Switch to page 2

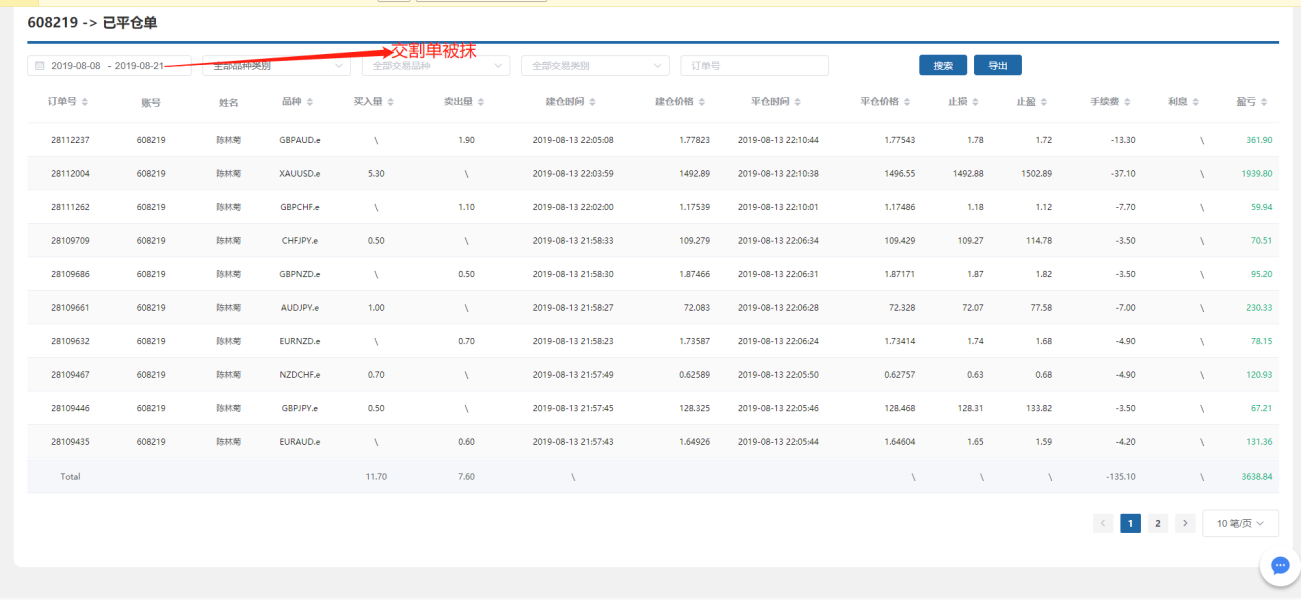point(1157,523)
